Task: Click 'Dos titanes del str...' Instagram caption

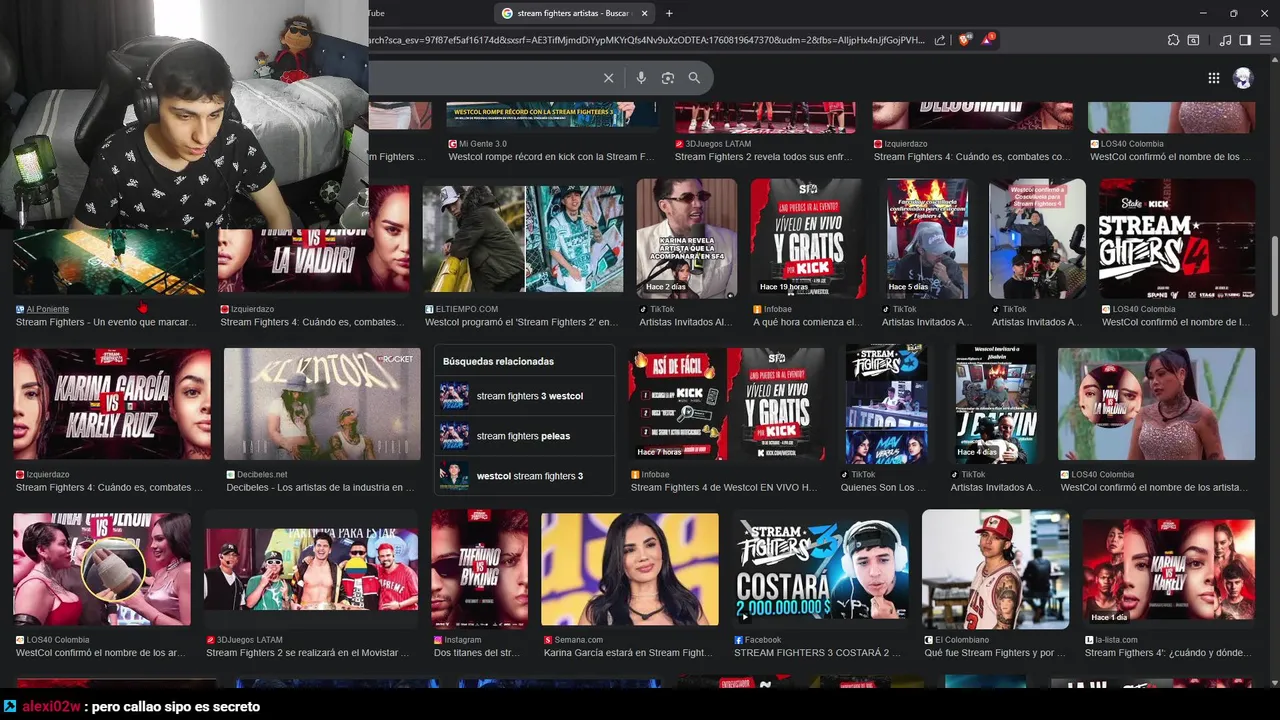Action: pyautogui.click(x=477, y=652)
